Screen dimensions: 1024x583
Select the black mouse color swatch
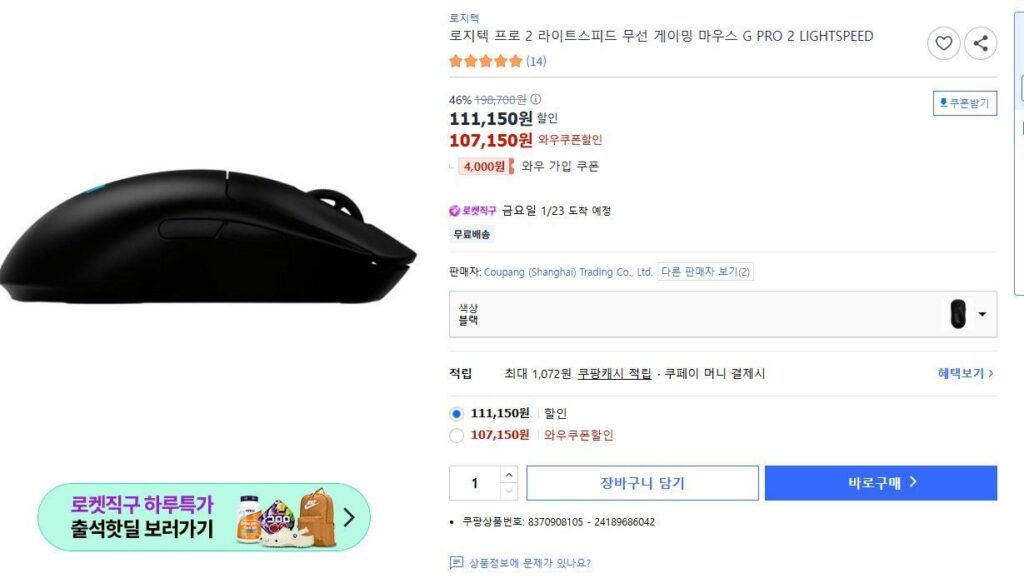click(x=956, y=315)
